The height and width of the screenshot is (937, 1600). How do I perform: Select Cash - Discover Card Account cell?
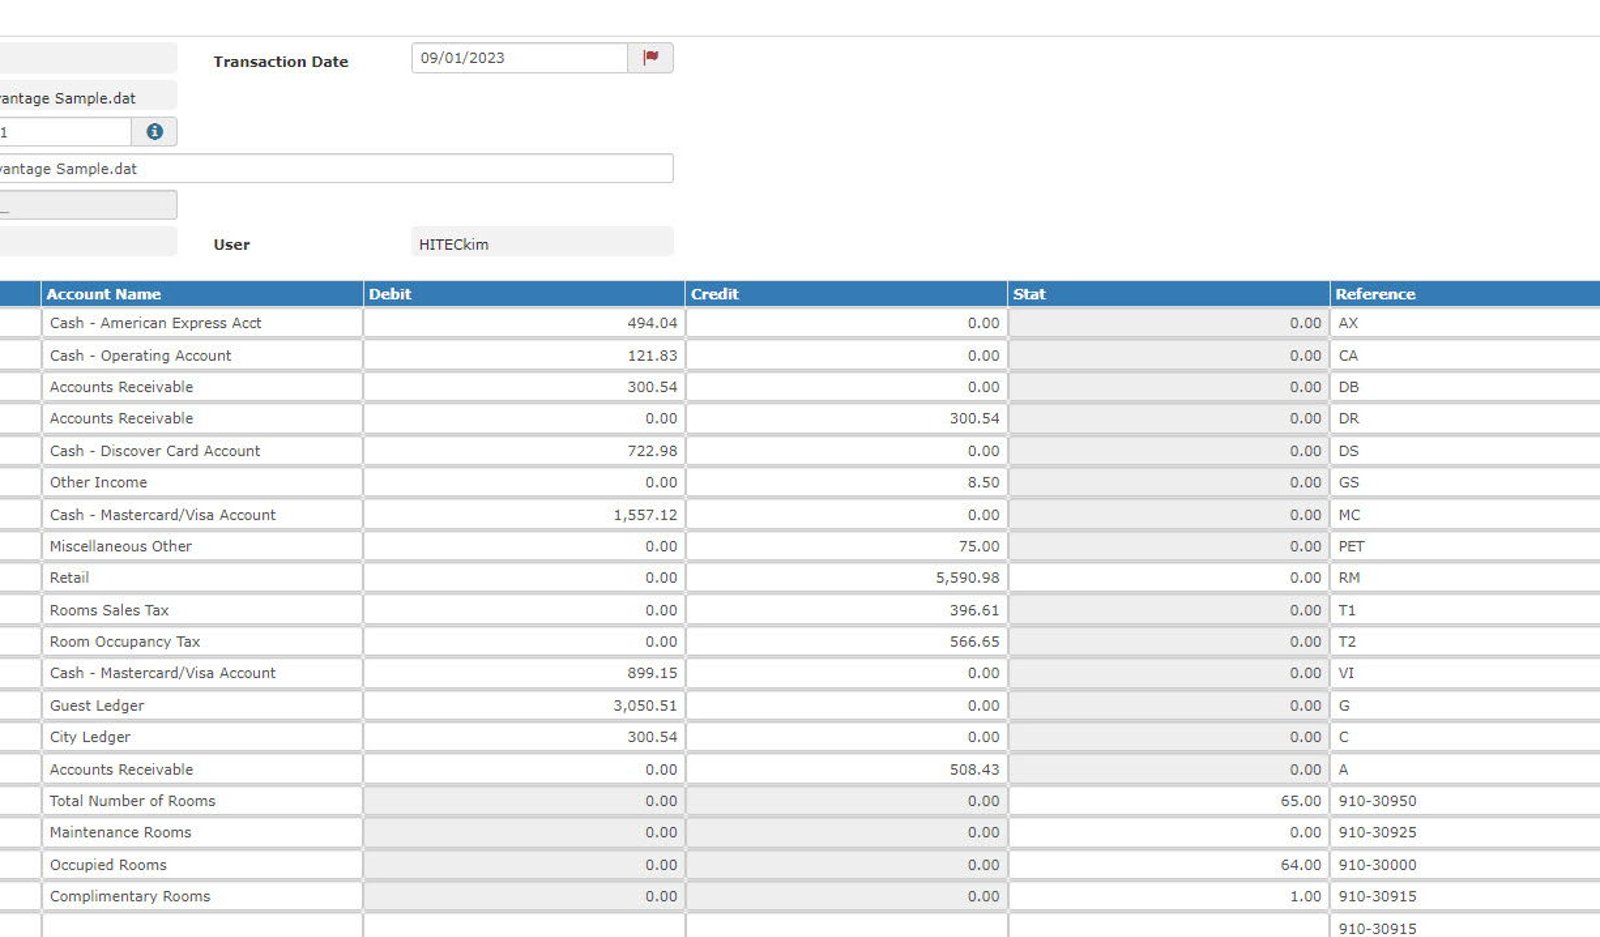tap(202, 451)
